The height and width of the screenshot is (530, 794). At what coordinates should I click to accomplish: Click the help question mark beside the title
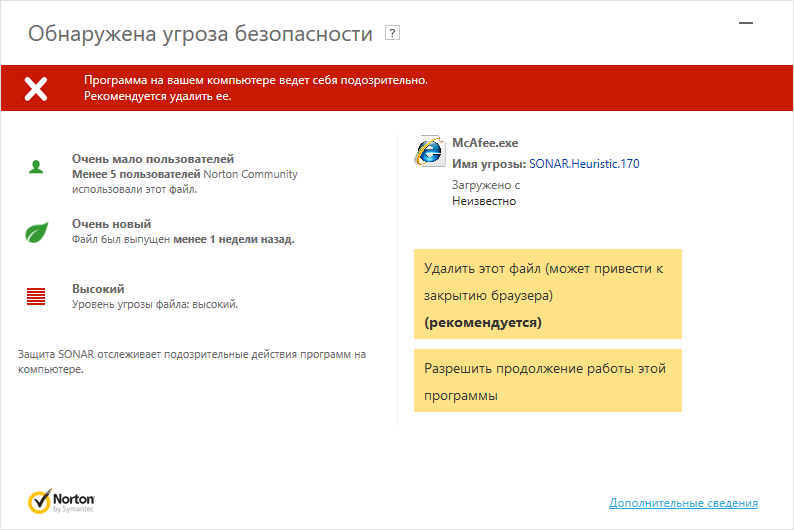392,34
